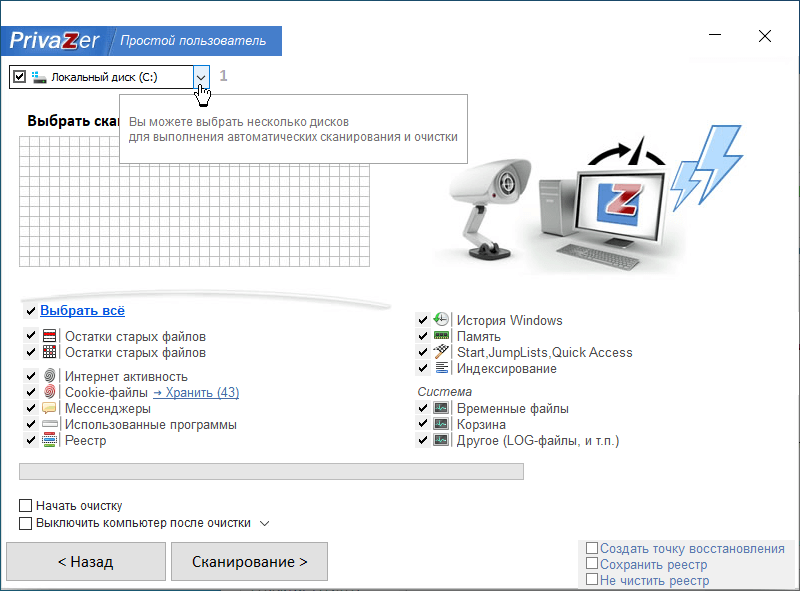800x591 pixels.
Task: Uncheck the Интернет активность checkbox
Action: coord(31,376)
